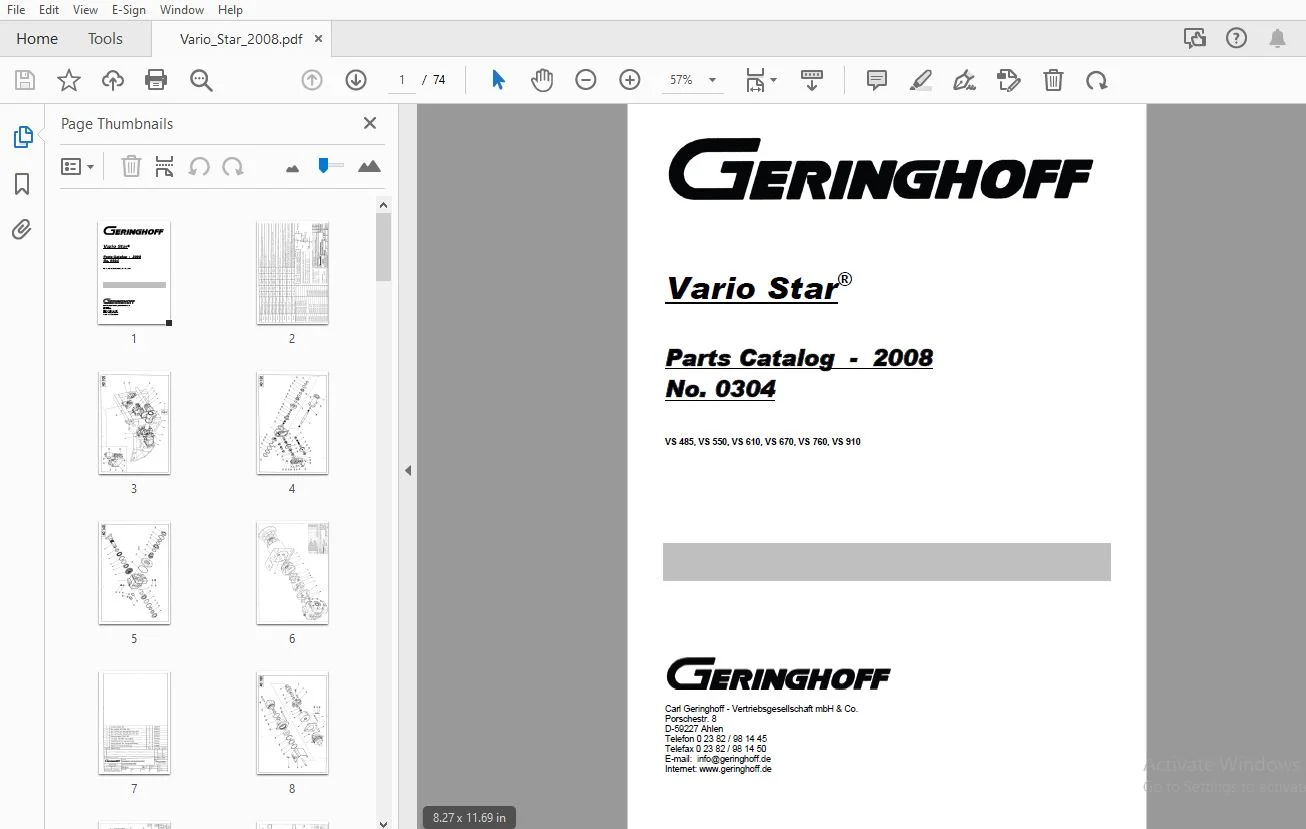1306x829 pixels.
Task: Print the document with the printer icon
Action: tap(156, 80)
